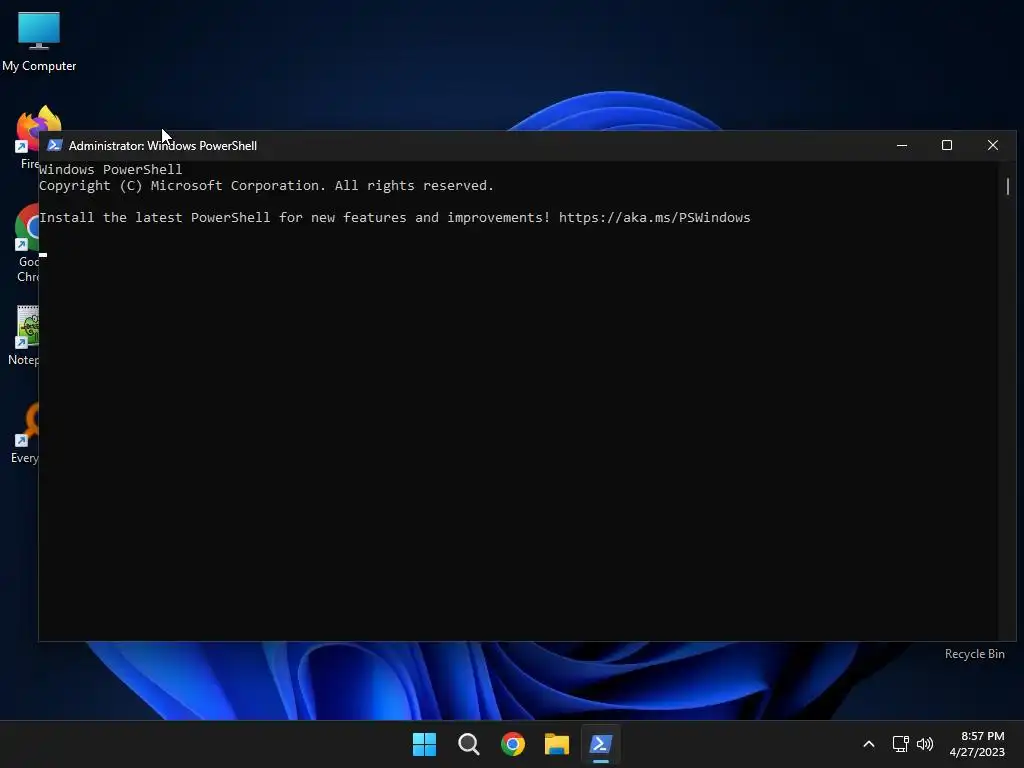Screen dimensions: 1024x768
Task: Open the Google Chrome desktop shortcut
Action: (27, 242)
